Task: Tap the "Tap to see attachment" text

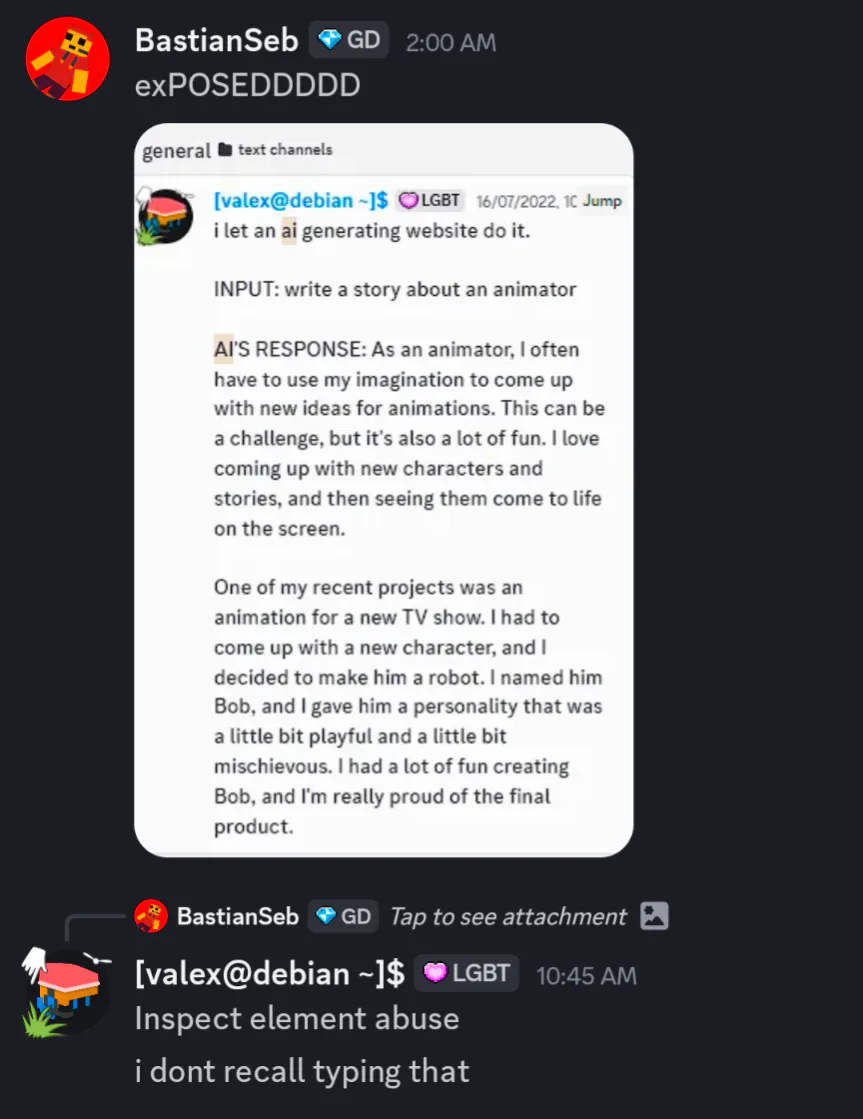Action: (508, 916)
